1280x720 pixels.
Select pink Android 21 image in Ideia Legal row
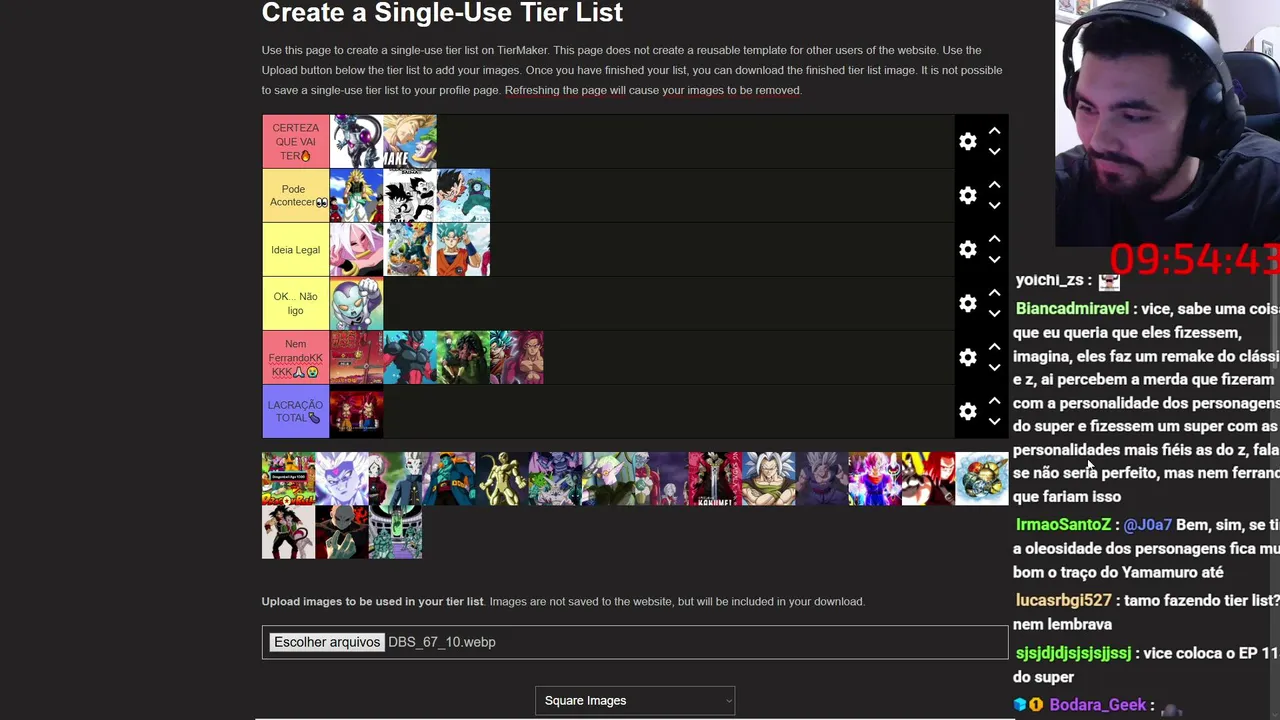coord(356,250)
